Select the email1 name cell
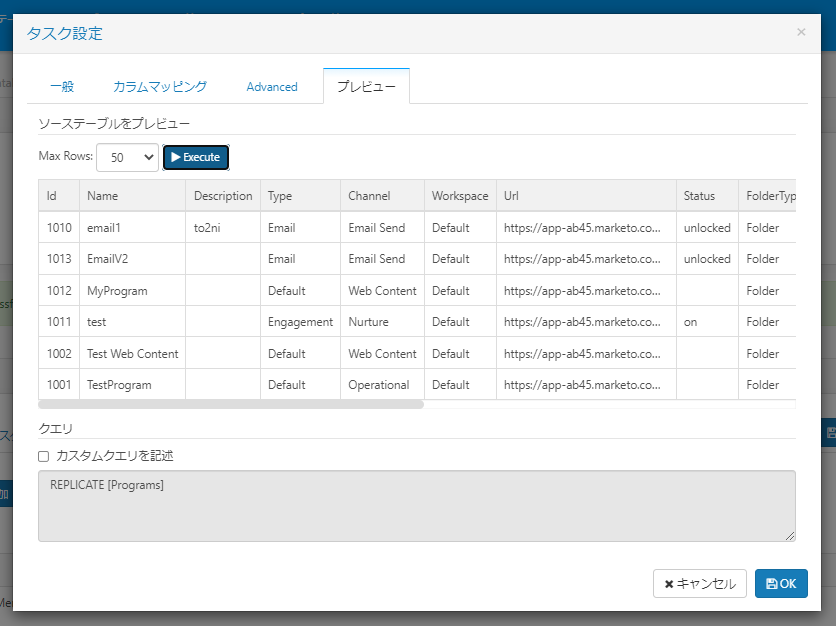Screen dimensions: 836x626 133,228
